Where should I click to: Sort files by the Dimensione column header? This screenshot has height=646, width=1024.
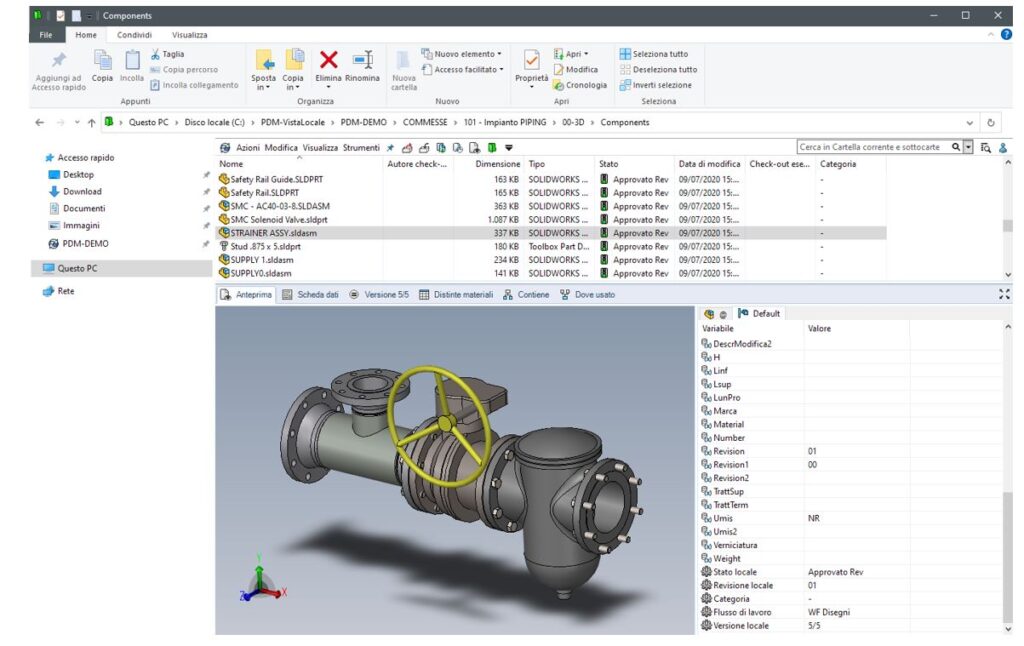497,164
